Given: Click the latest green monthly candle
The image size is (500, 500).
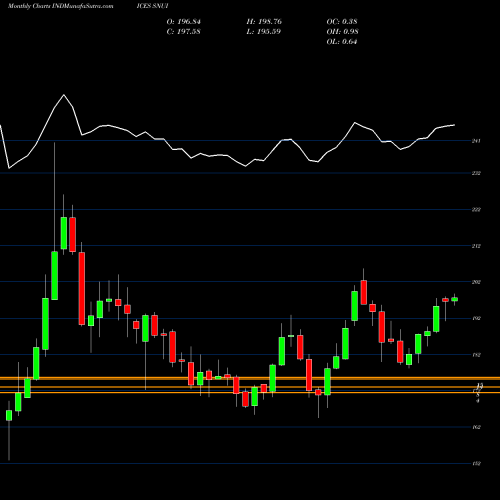Looking at the screenshot, I should tap(455, 299).
